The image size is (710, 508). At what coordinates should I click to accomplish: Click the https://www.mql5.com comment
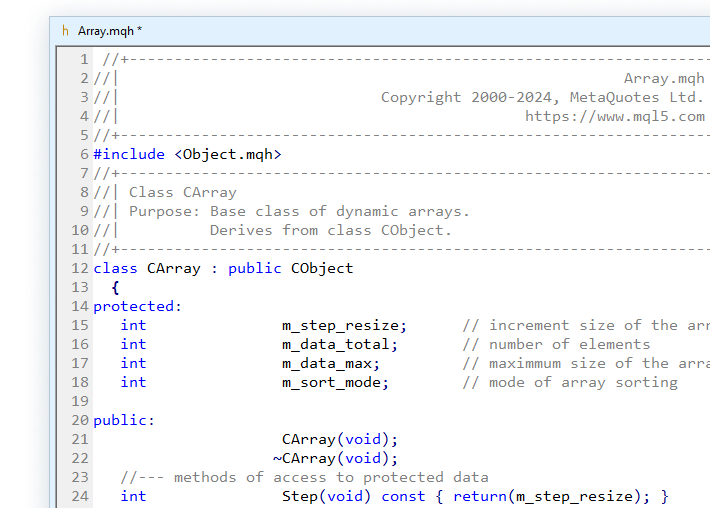tap(614, 116)
